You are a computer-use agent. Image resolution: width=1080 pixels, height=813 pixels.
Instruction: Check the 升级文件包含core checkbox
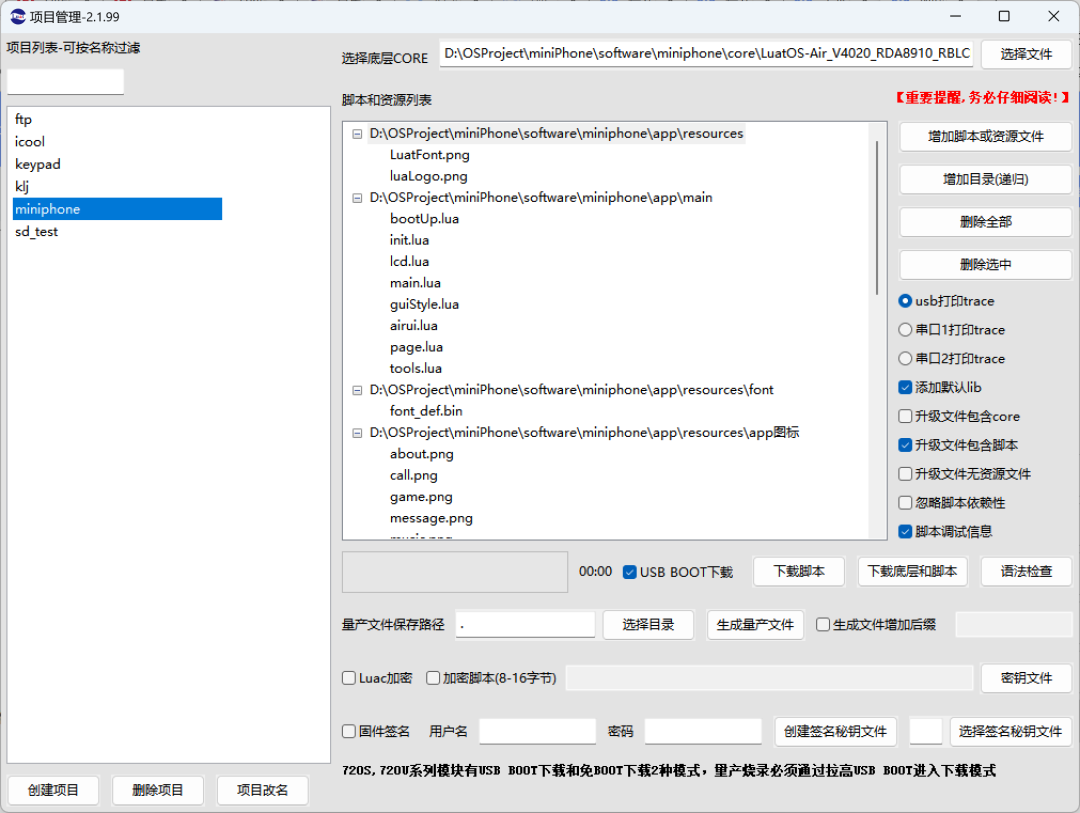pos(905,416)
